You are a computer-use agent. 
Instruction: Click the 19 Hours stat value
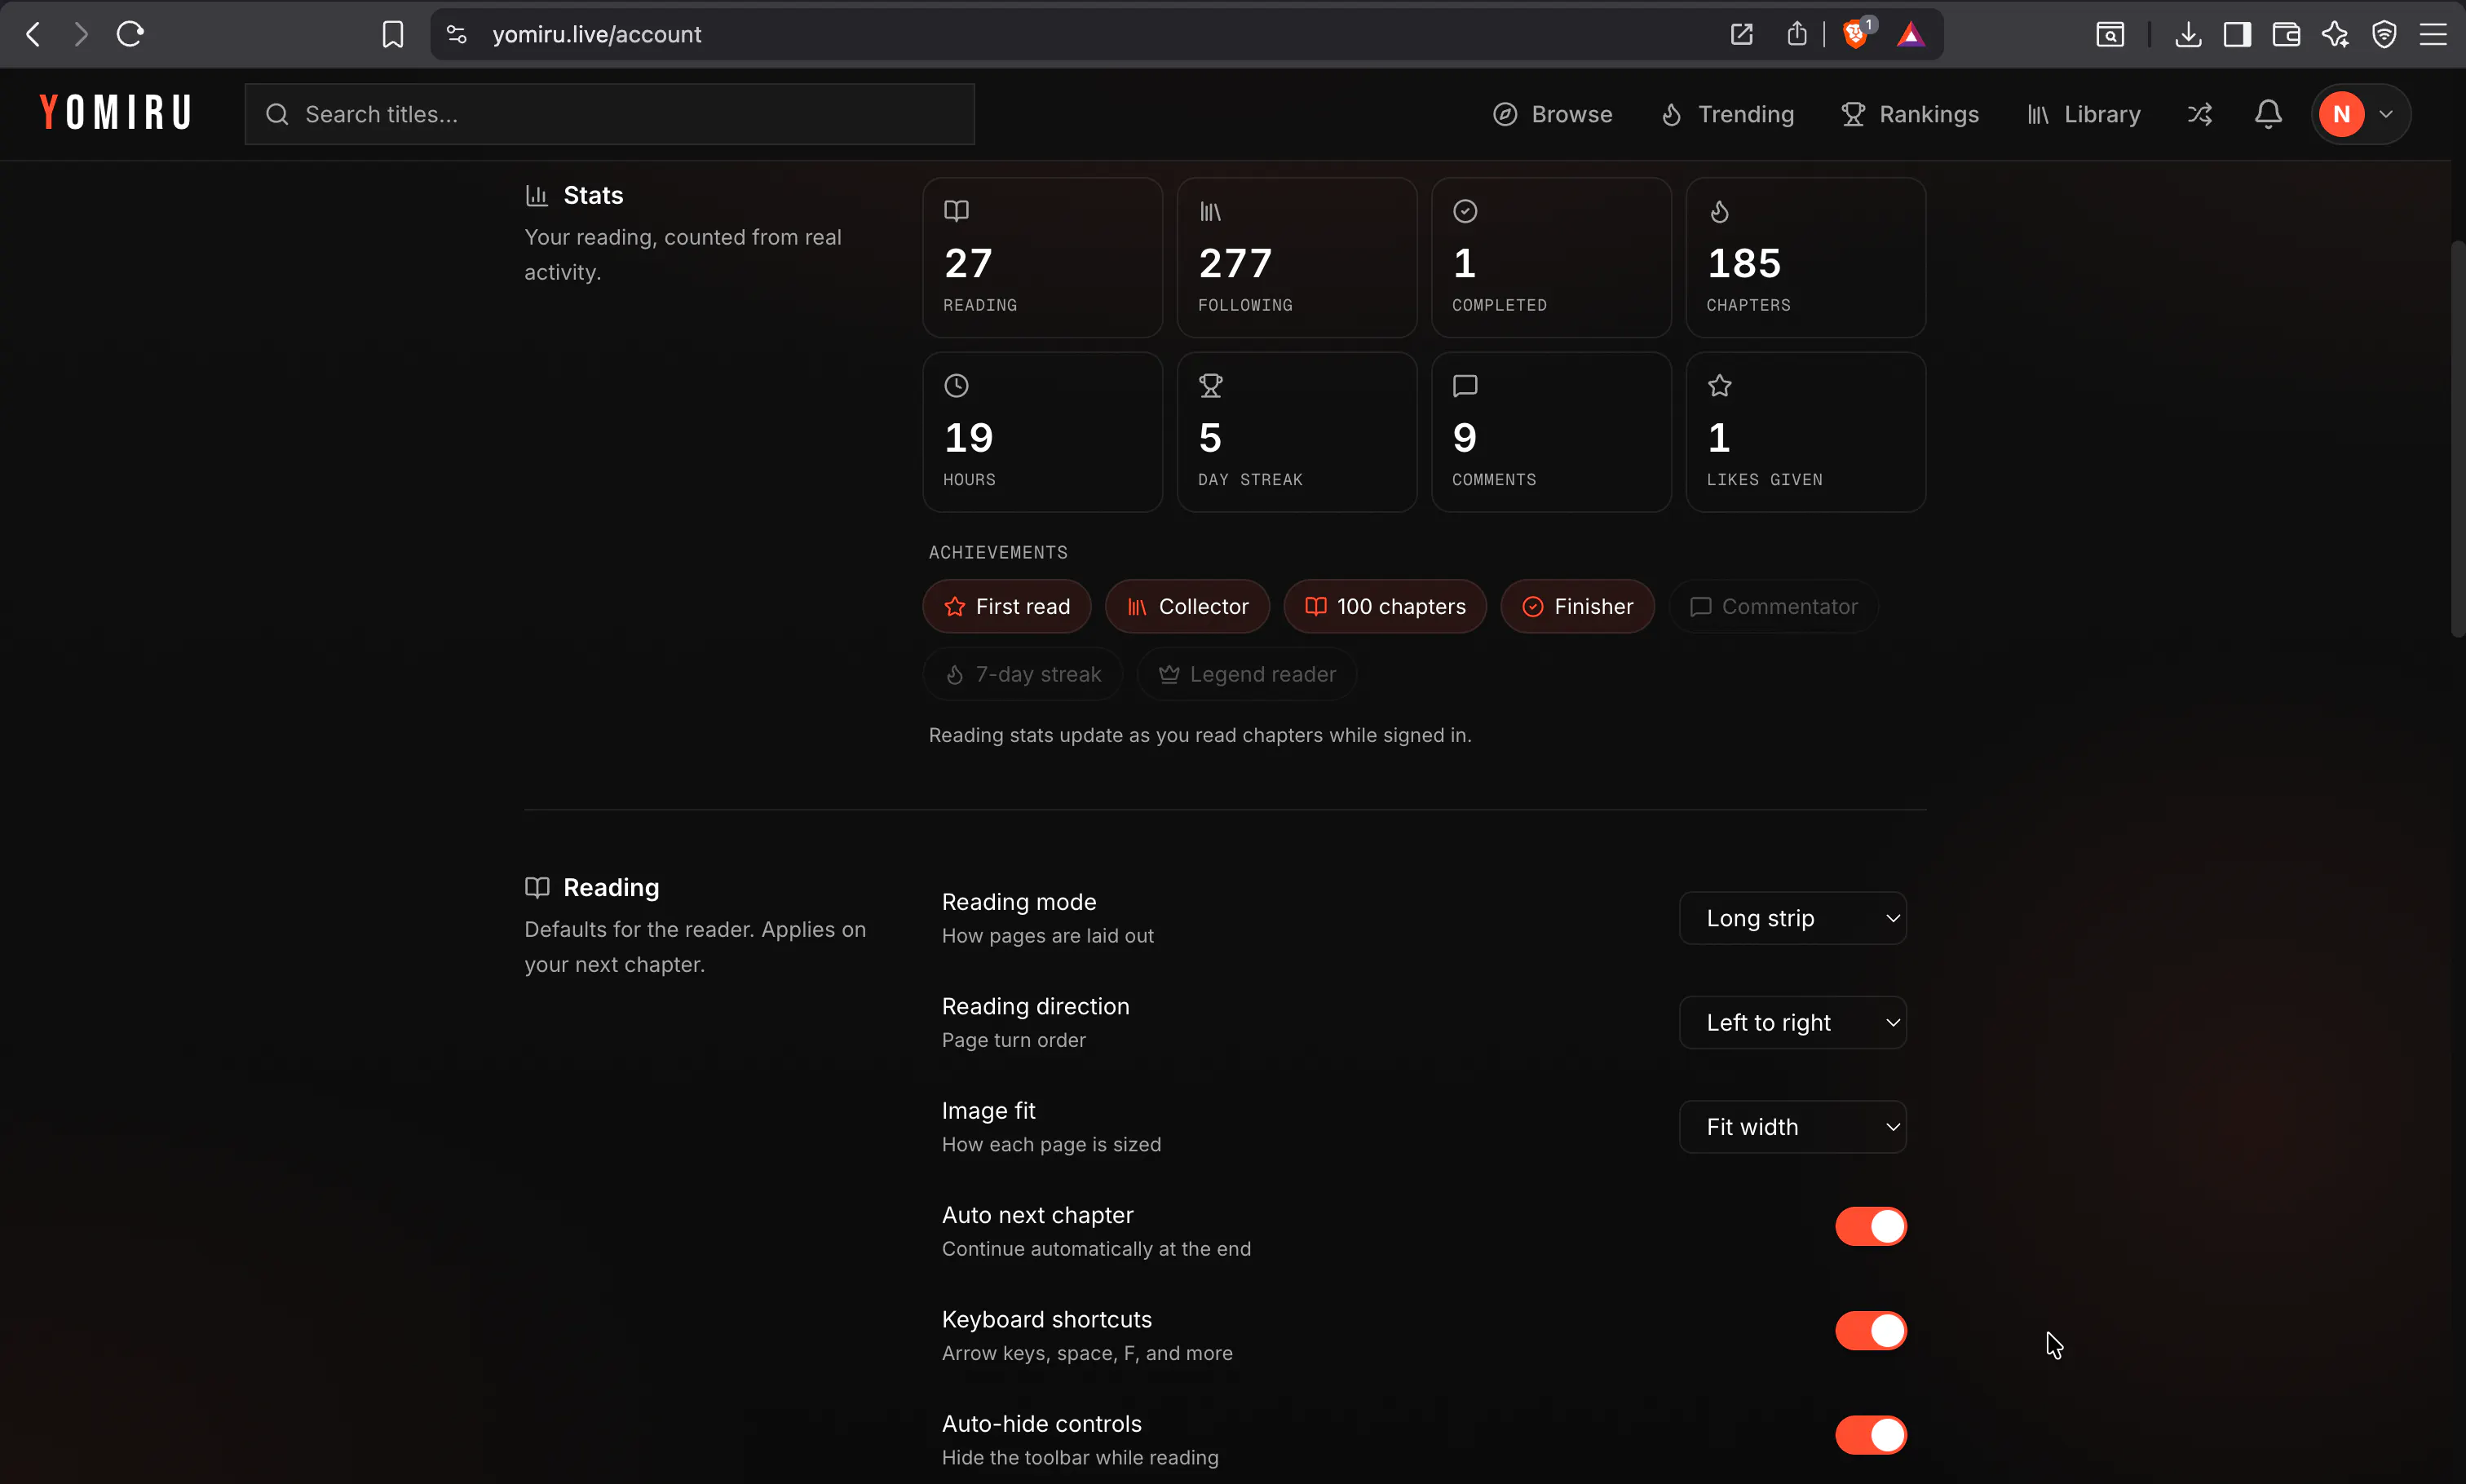[x=968, y=437]
